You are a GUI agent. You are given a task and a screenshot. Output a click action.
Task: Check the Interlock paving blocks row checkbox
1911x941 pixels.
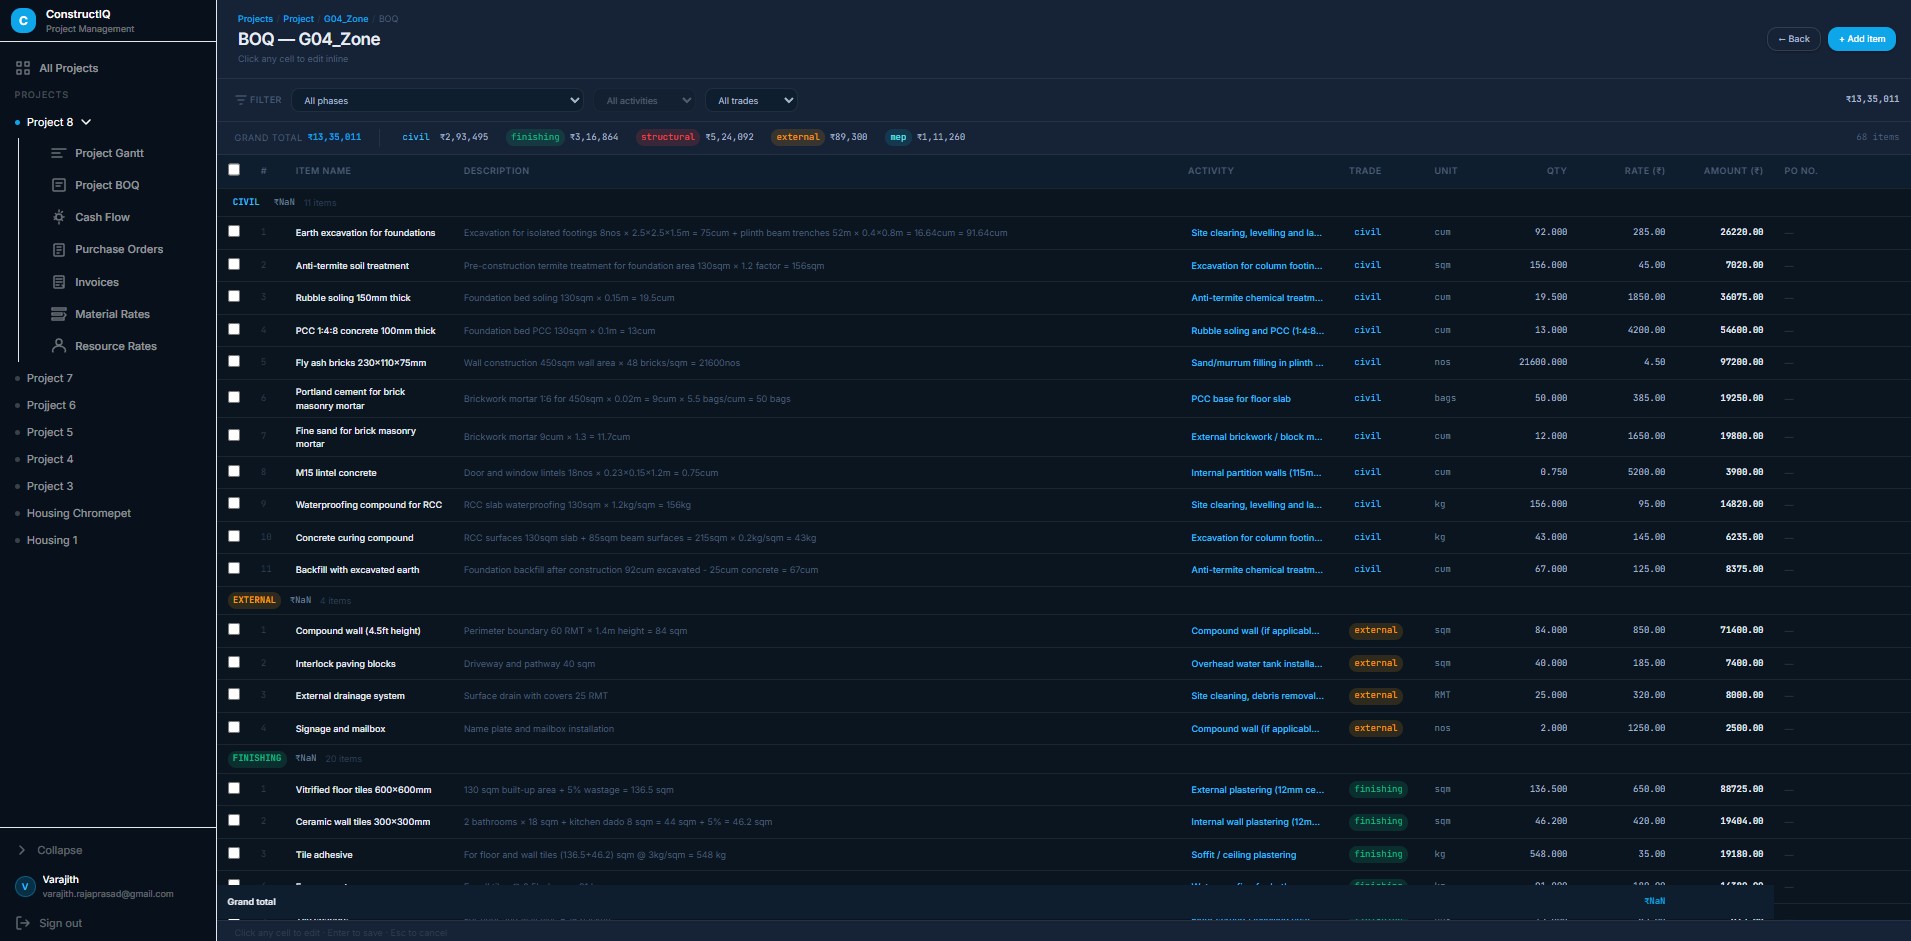[x=234, y=662]
